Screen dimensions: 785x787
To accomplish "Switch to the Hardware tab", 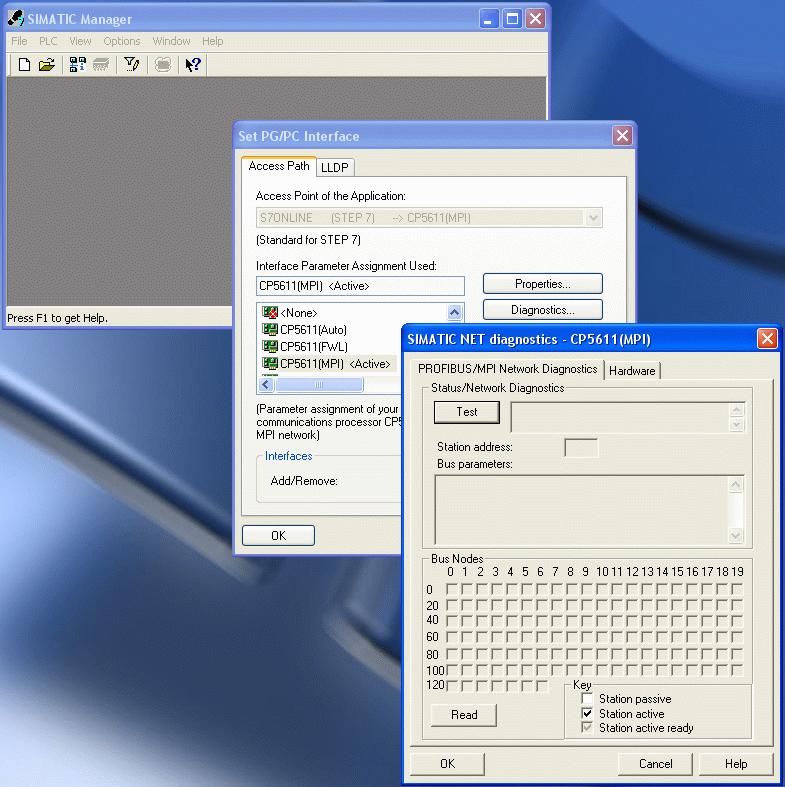I will point(632,371).
